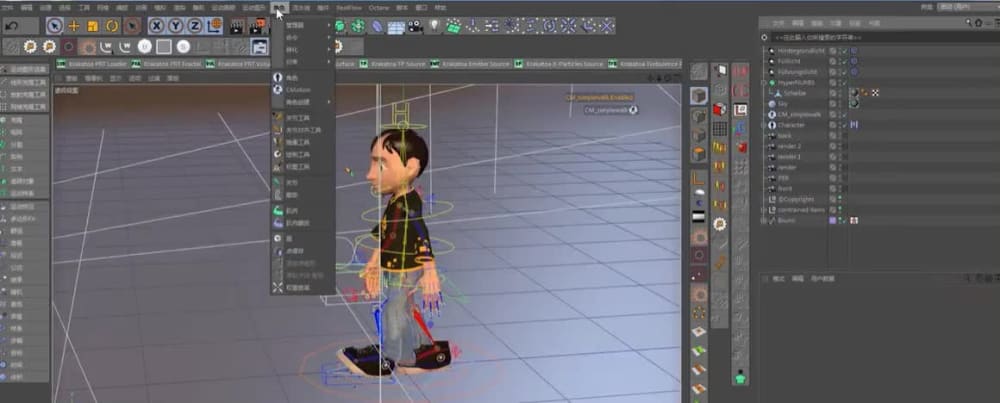Toggle the enable checkmark of HyperNURBS object

[845, 82]
